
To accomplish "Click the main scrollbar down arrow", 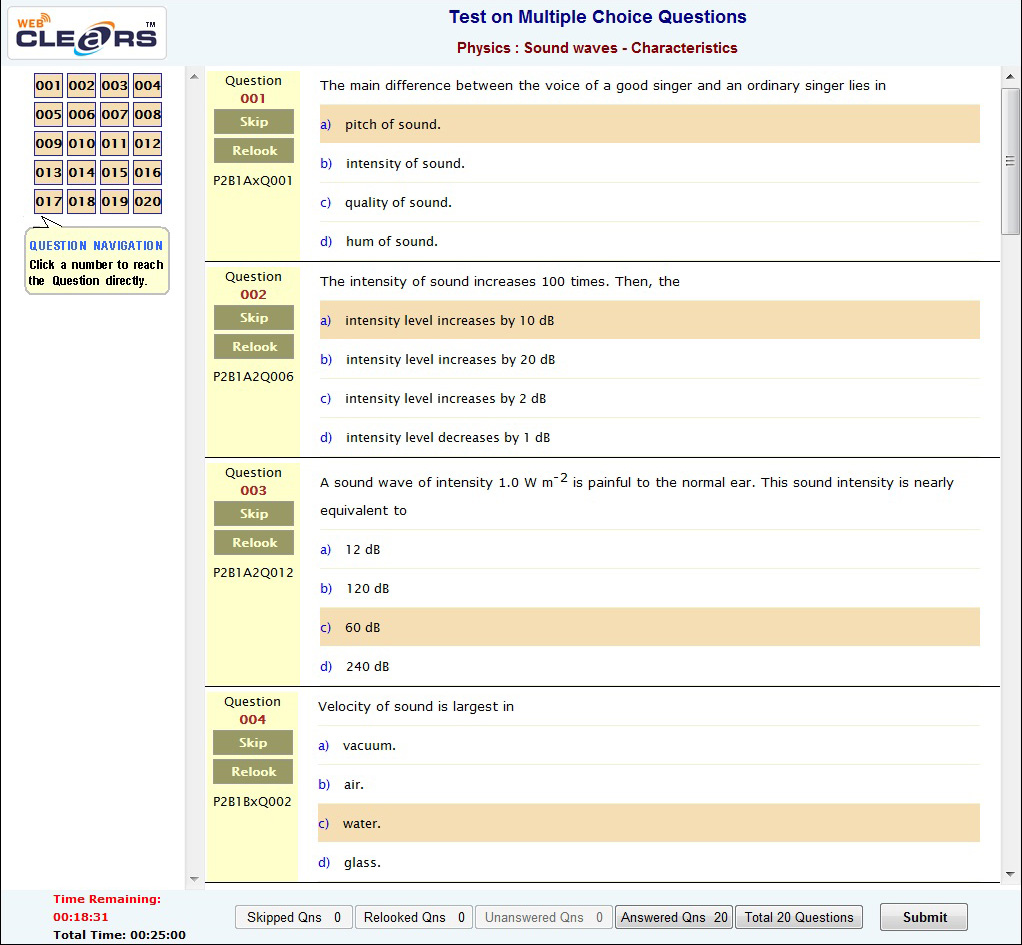I will 1010,875.
